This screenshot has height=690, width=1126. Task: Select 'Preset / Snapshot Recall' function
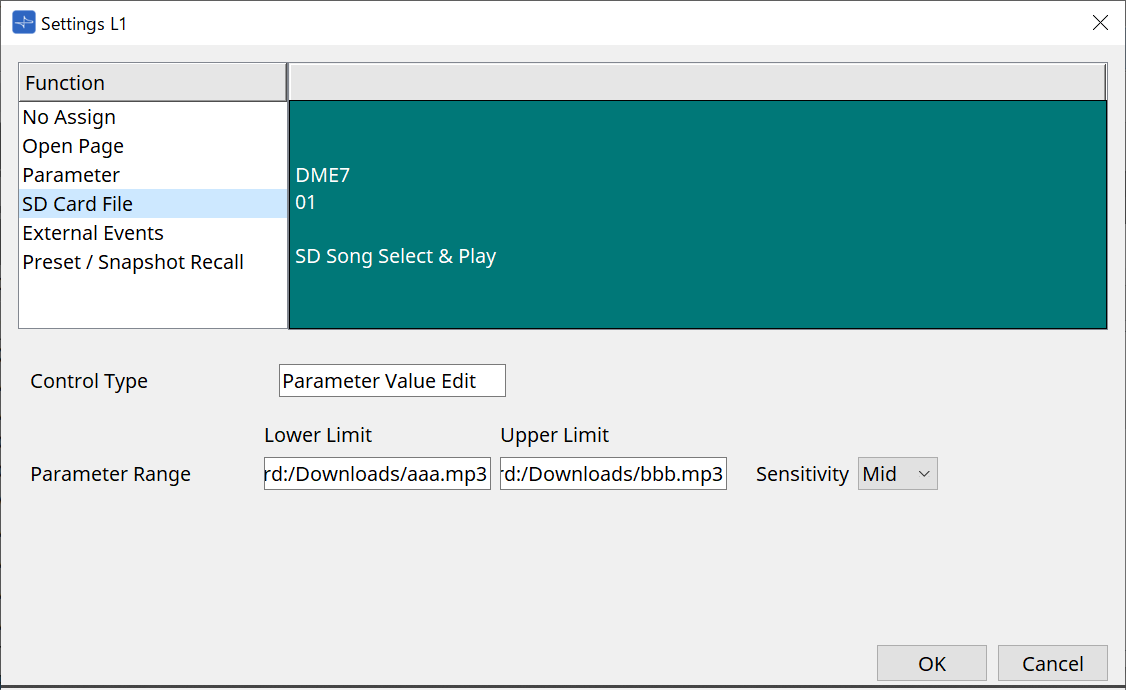tap(134, 261)
